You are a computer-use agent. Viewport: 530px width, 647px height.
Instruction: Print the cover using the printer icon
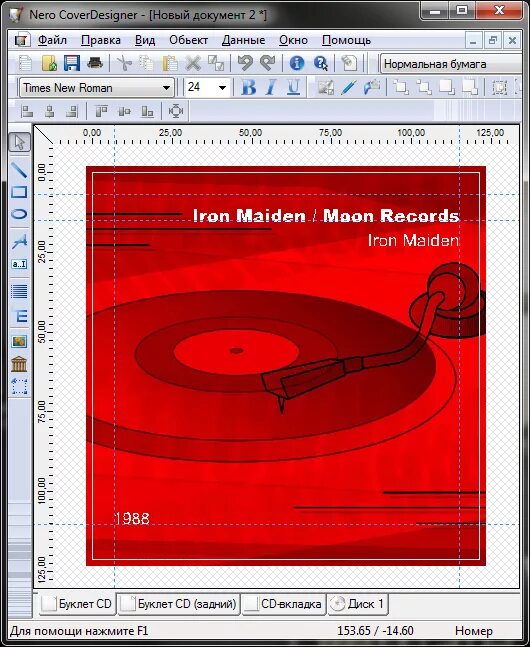coord(95,64)
